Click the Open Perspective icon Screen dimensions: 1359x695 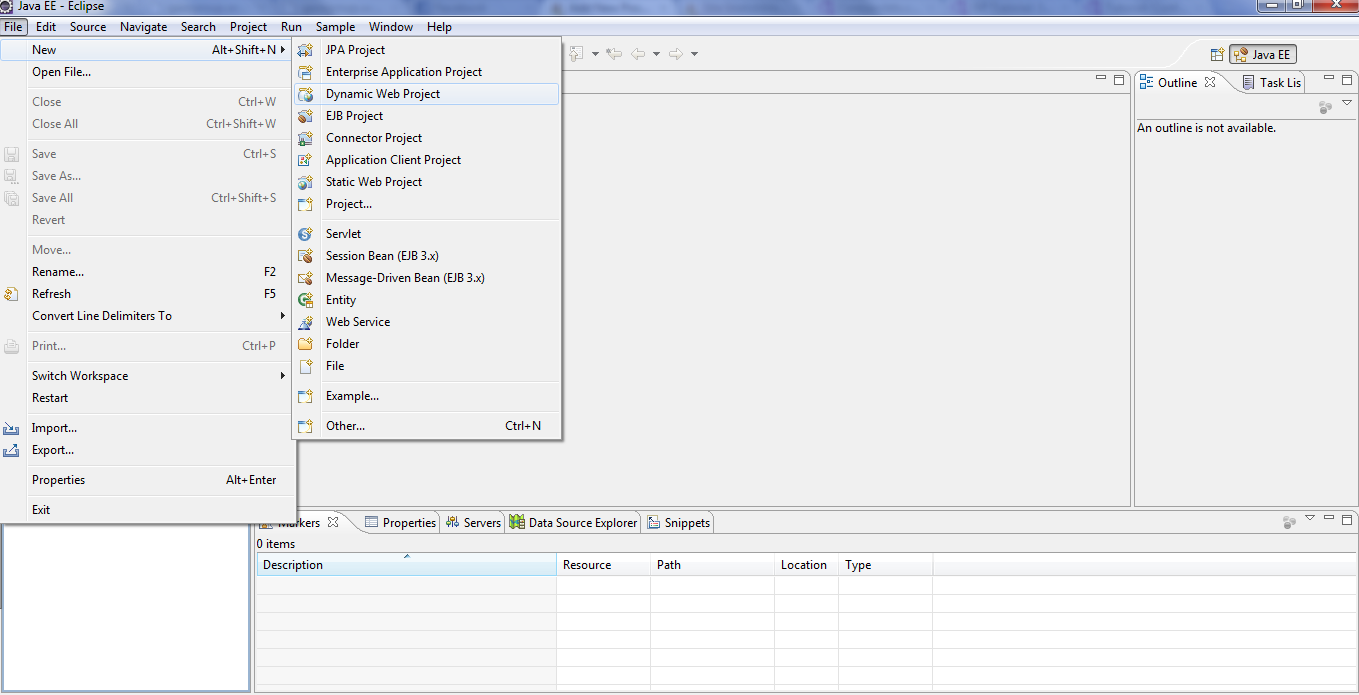tap(1217, 55)
